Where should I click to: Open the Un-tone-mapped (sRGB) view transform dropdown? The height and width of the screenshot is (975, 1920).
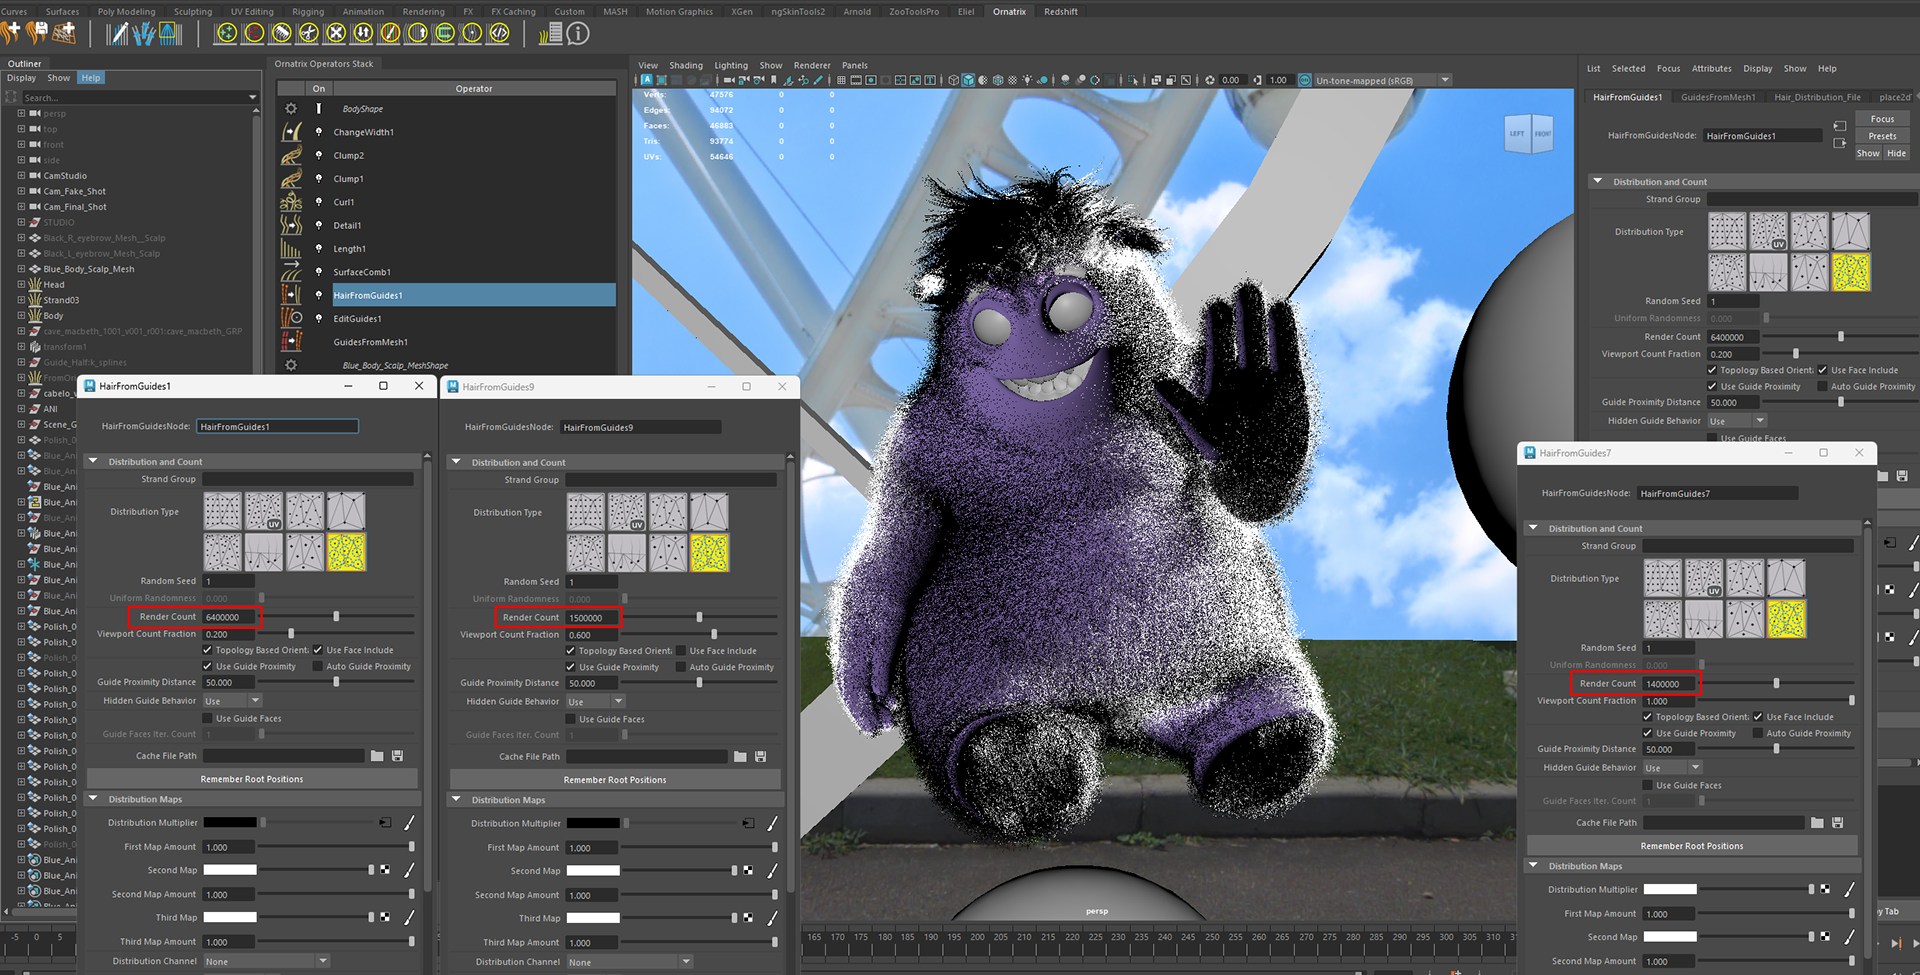(1382, 80)
